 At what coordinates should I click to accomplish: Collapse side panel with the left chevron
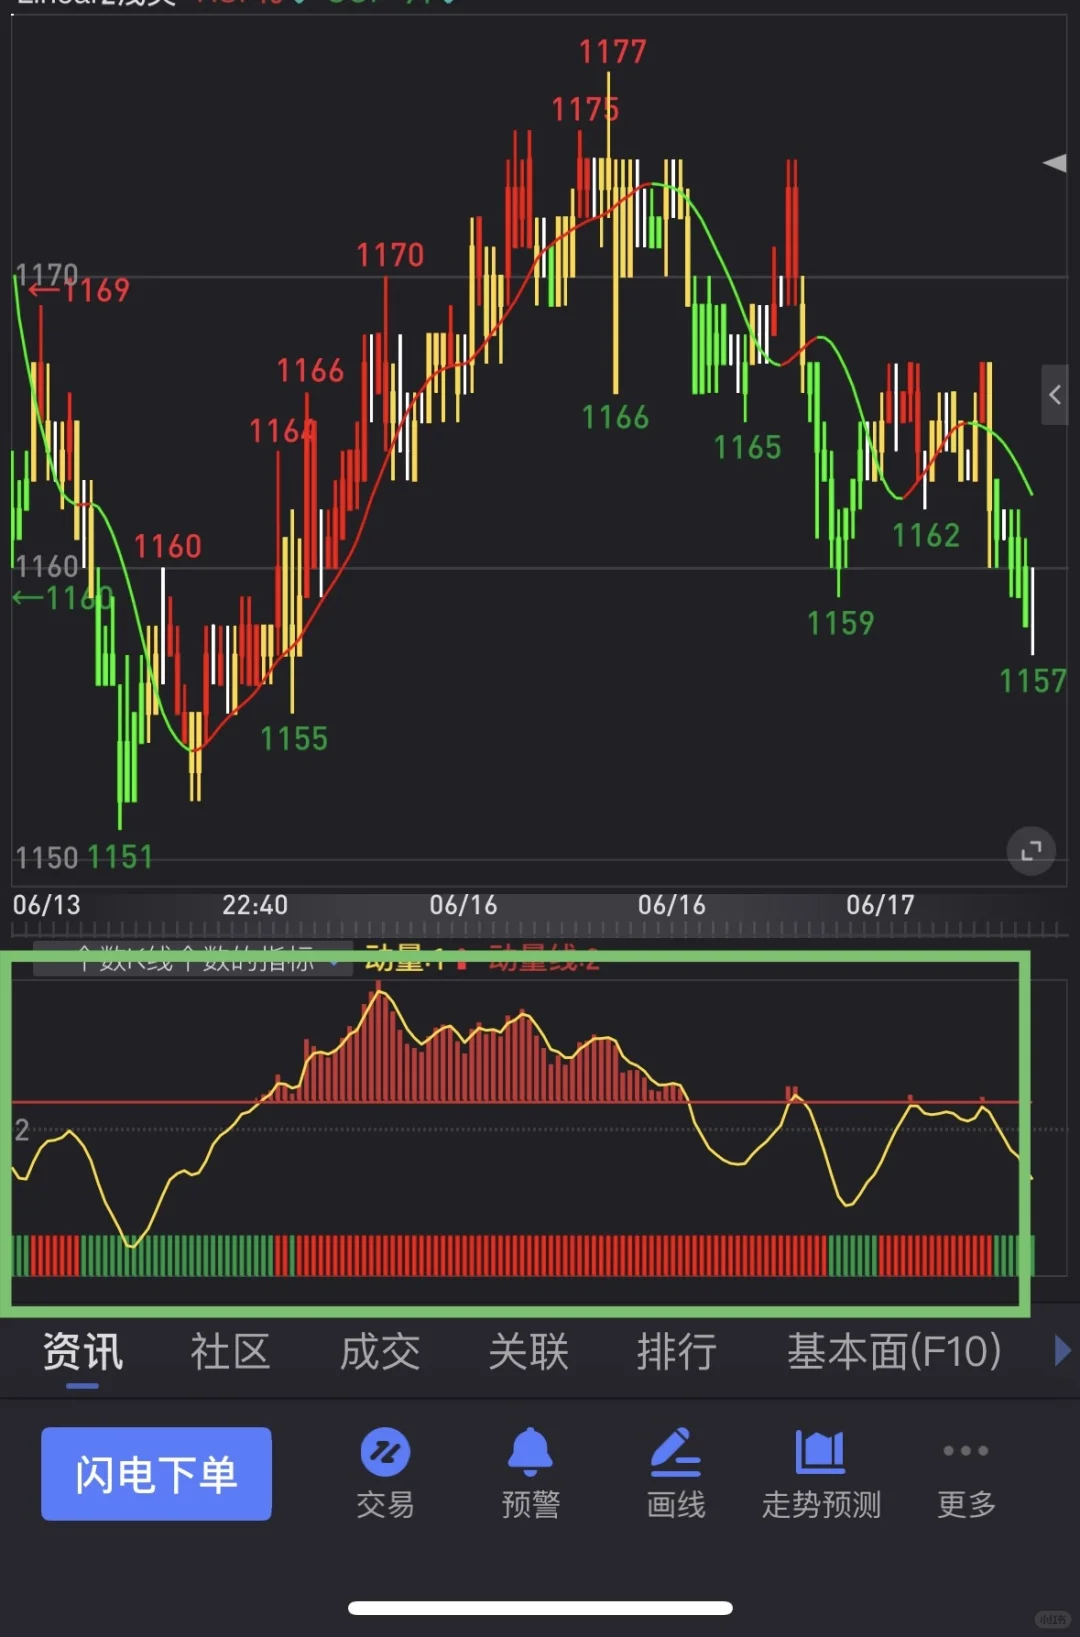1055,395
